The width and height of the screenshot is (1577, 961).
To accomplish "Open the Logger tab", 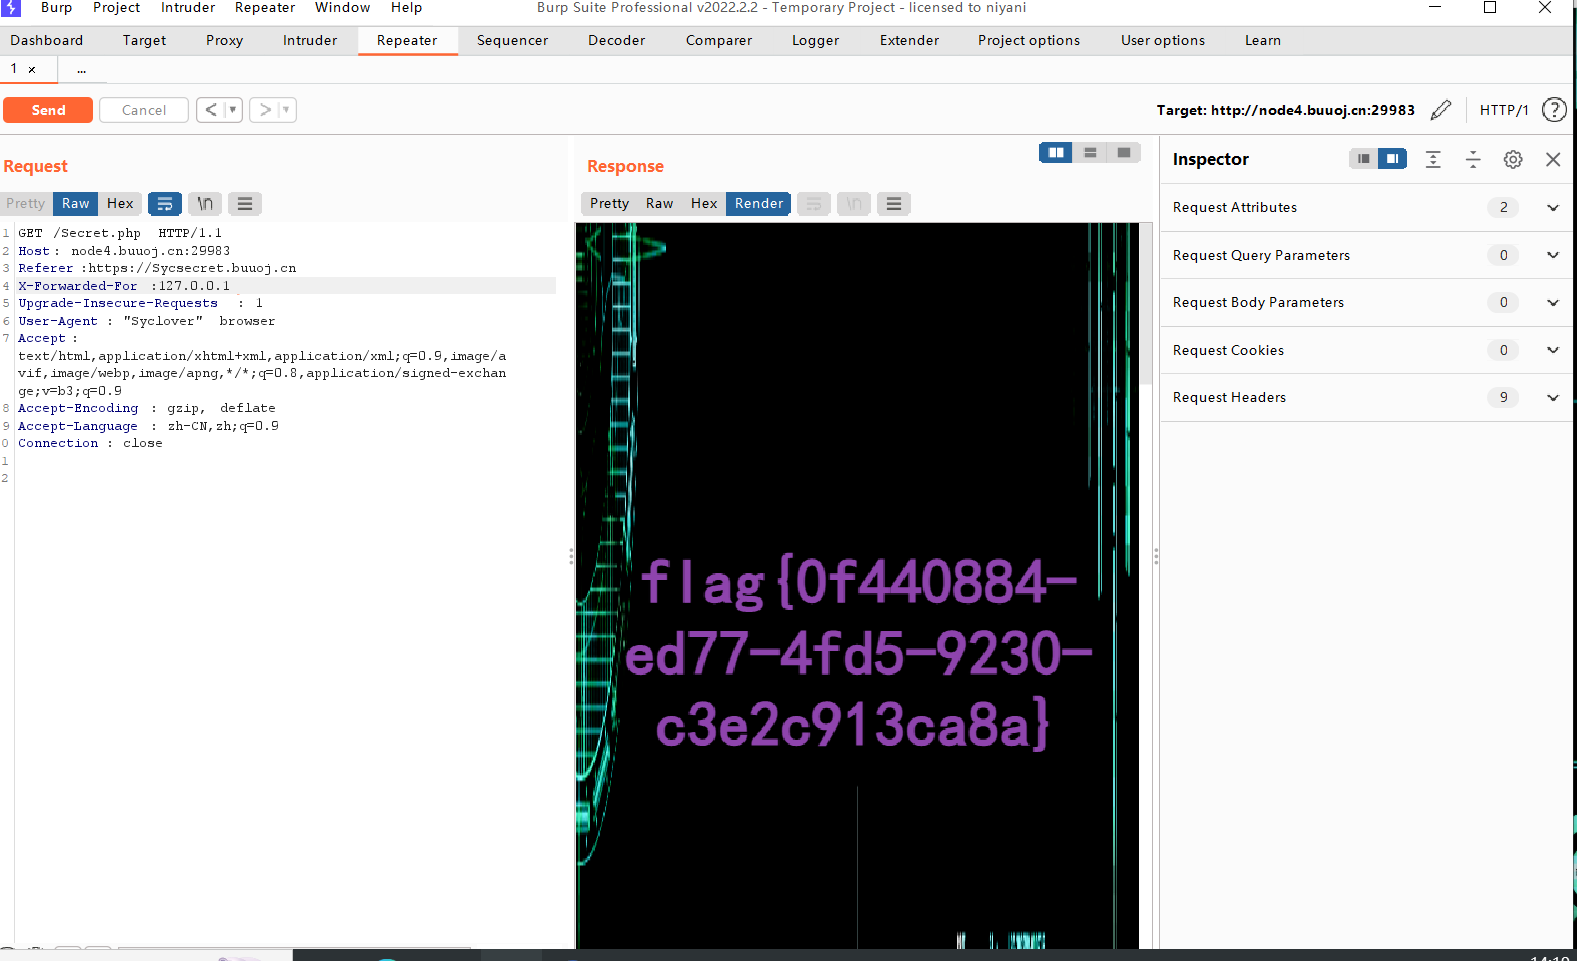I will tap(816, 40).
